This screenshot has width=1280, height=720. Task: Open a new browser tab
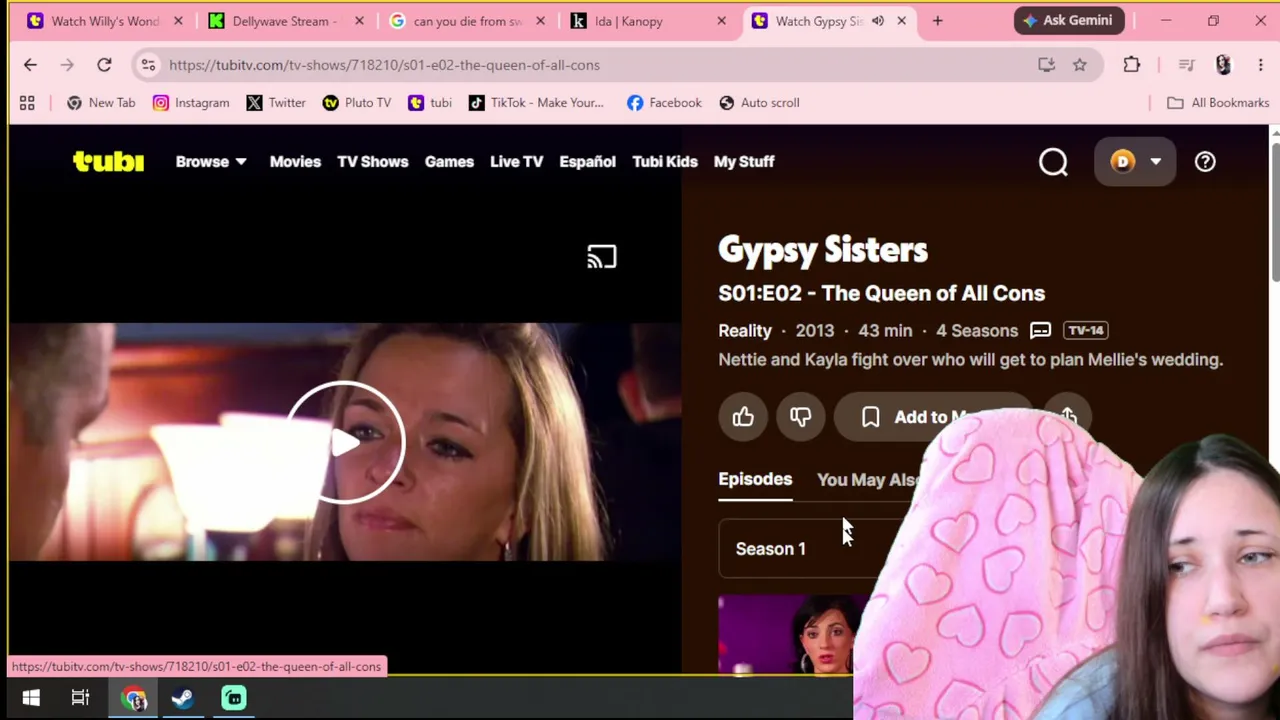coord(937,21)
